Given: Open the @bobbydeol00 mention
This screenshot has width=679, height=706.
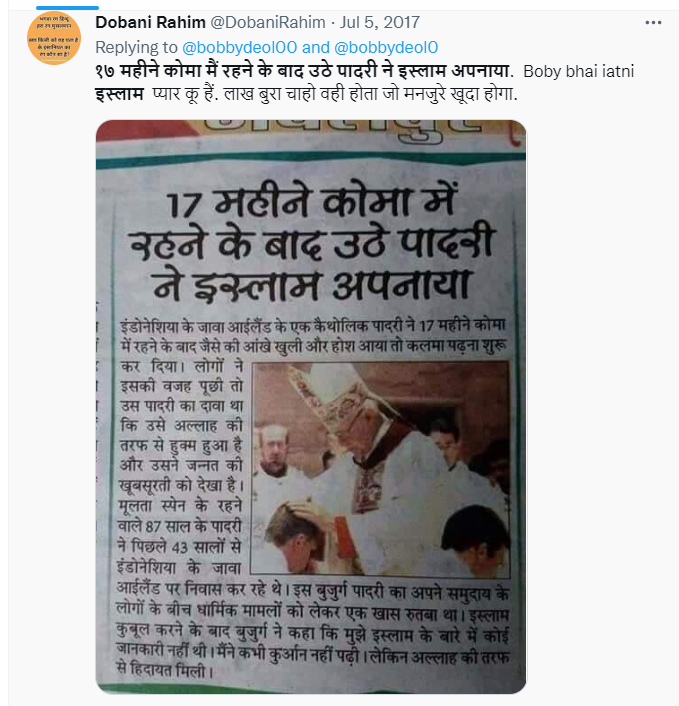Looking at the screenshot, I should [240, 47].
